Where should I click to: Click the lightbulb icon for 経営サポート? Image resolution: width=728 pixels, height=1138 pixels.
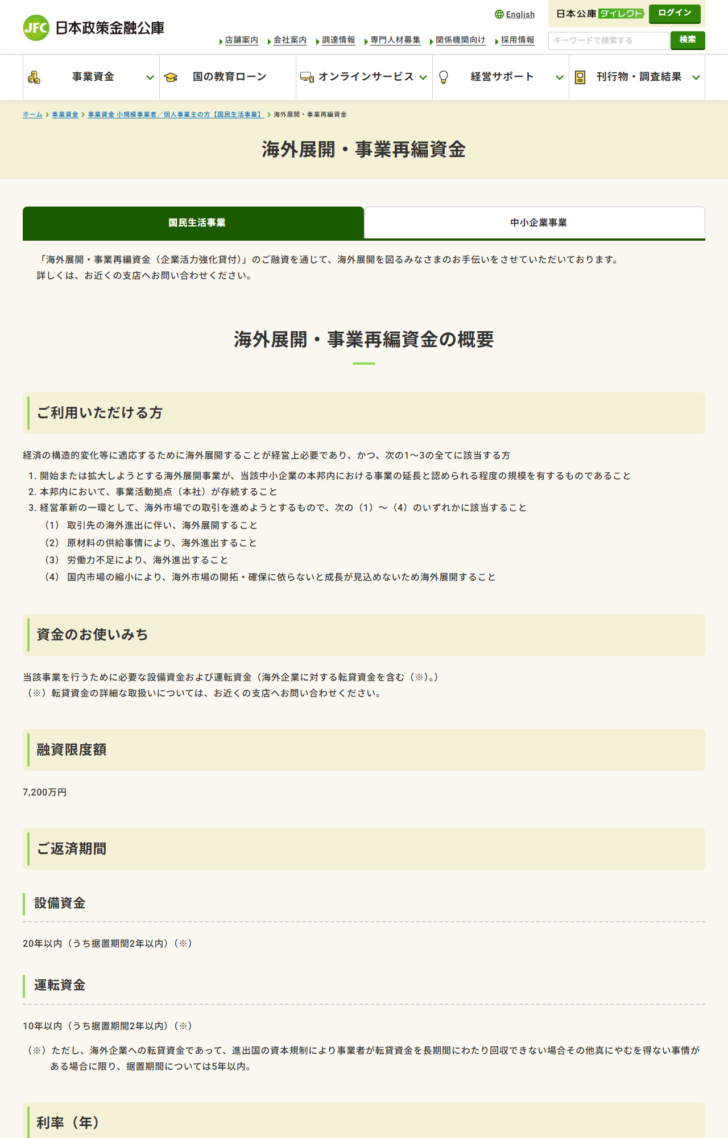443,77
